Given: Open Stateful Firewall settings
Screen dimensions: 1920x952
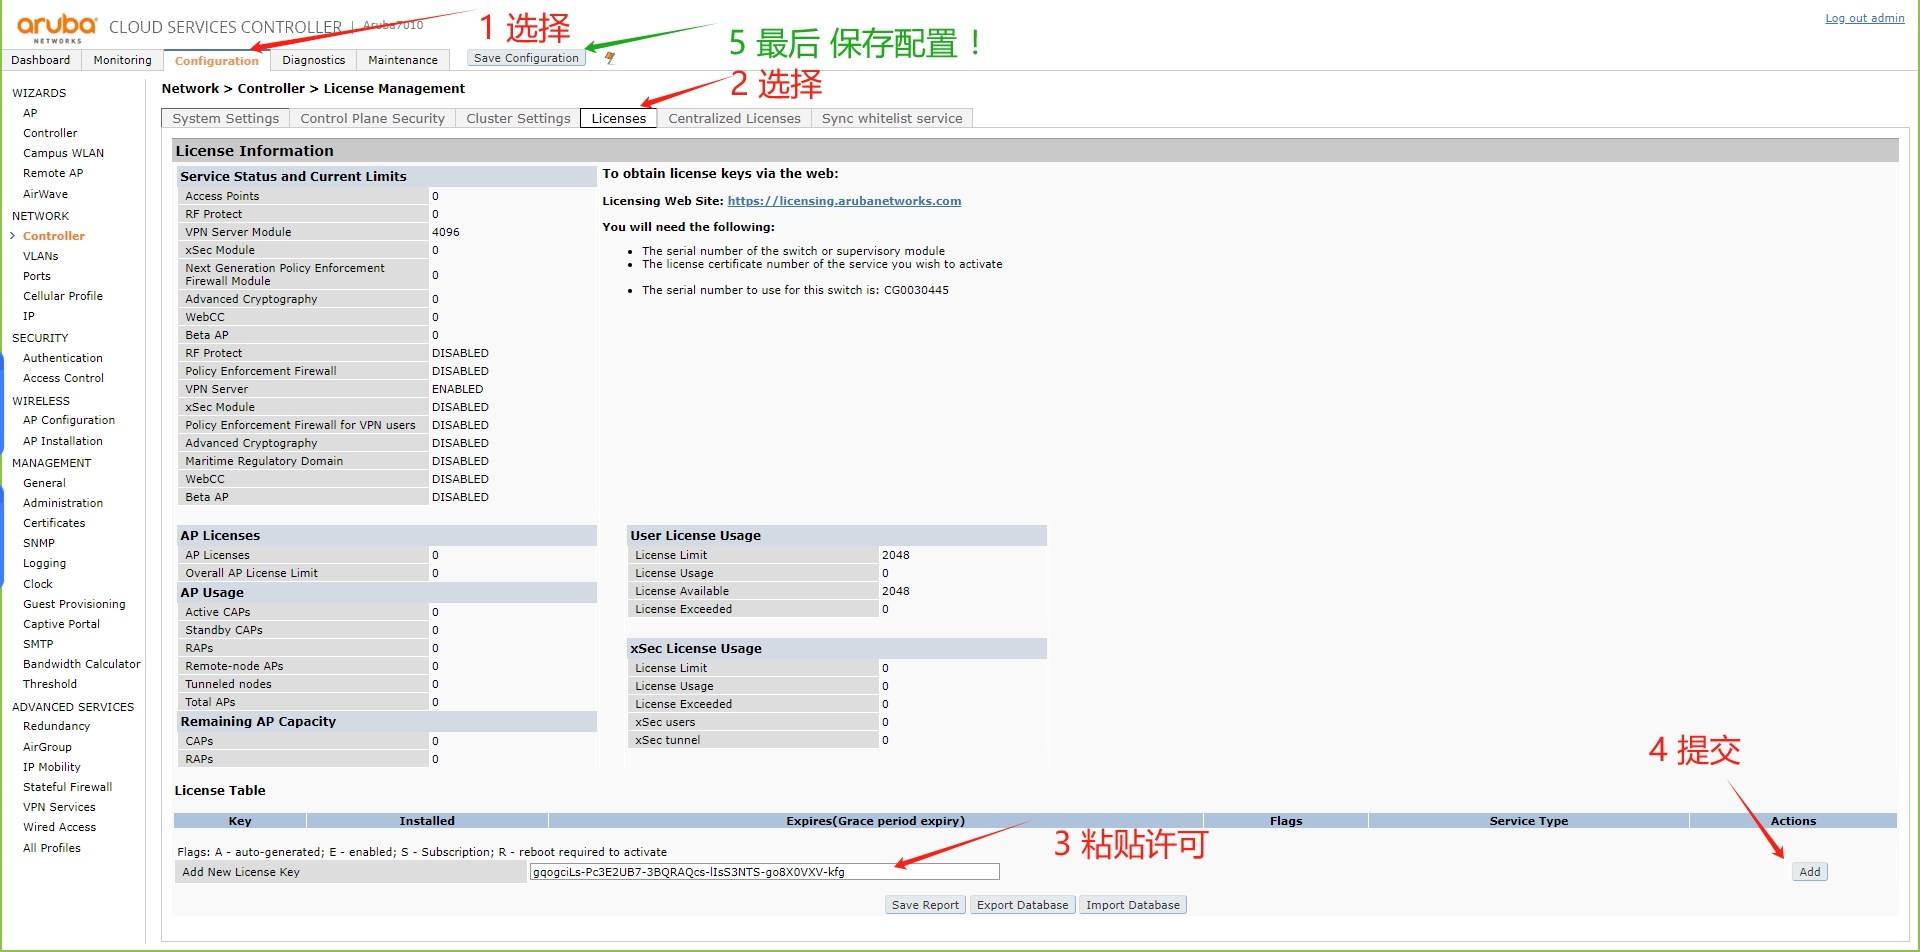Looking at the screenshot, I should click(68, 787).
